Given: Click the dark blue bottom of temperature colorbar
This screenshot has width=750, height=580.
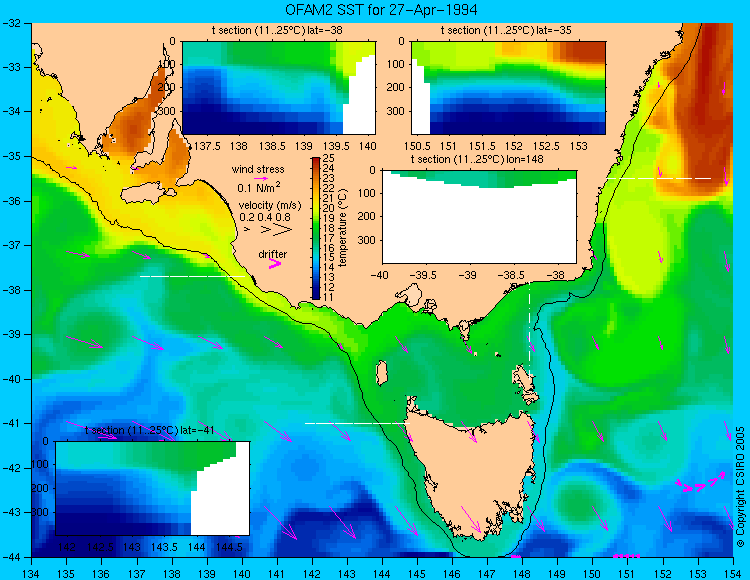Looking at the screenshot, I should (316, 295).
